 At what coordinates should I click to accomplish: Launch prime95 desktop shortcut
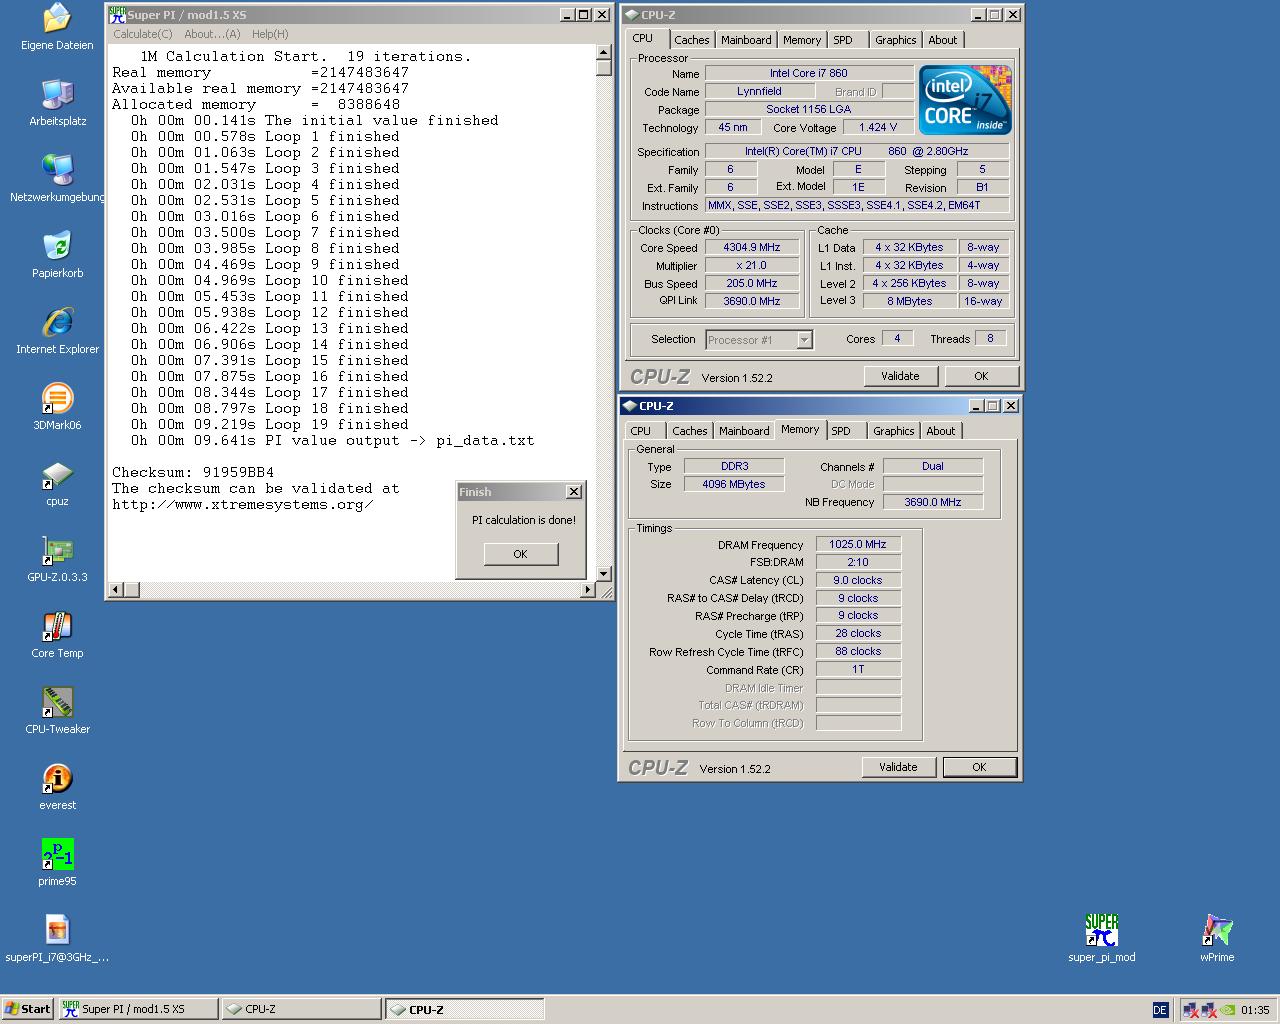tap(57, 863)
